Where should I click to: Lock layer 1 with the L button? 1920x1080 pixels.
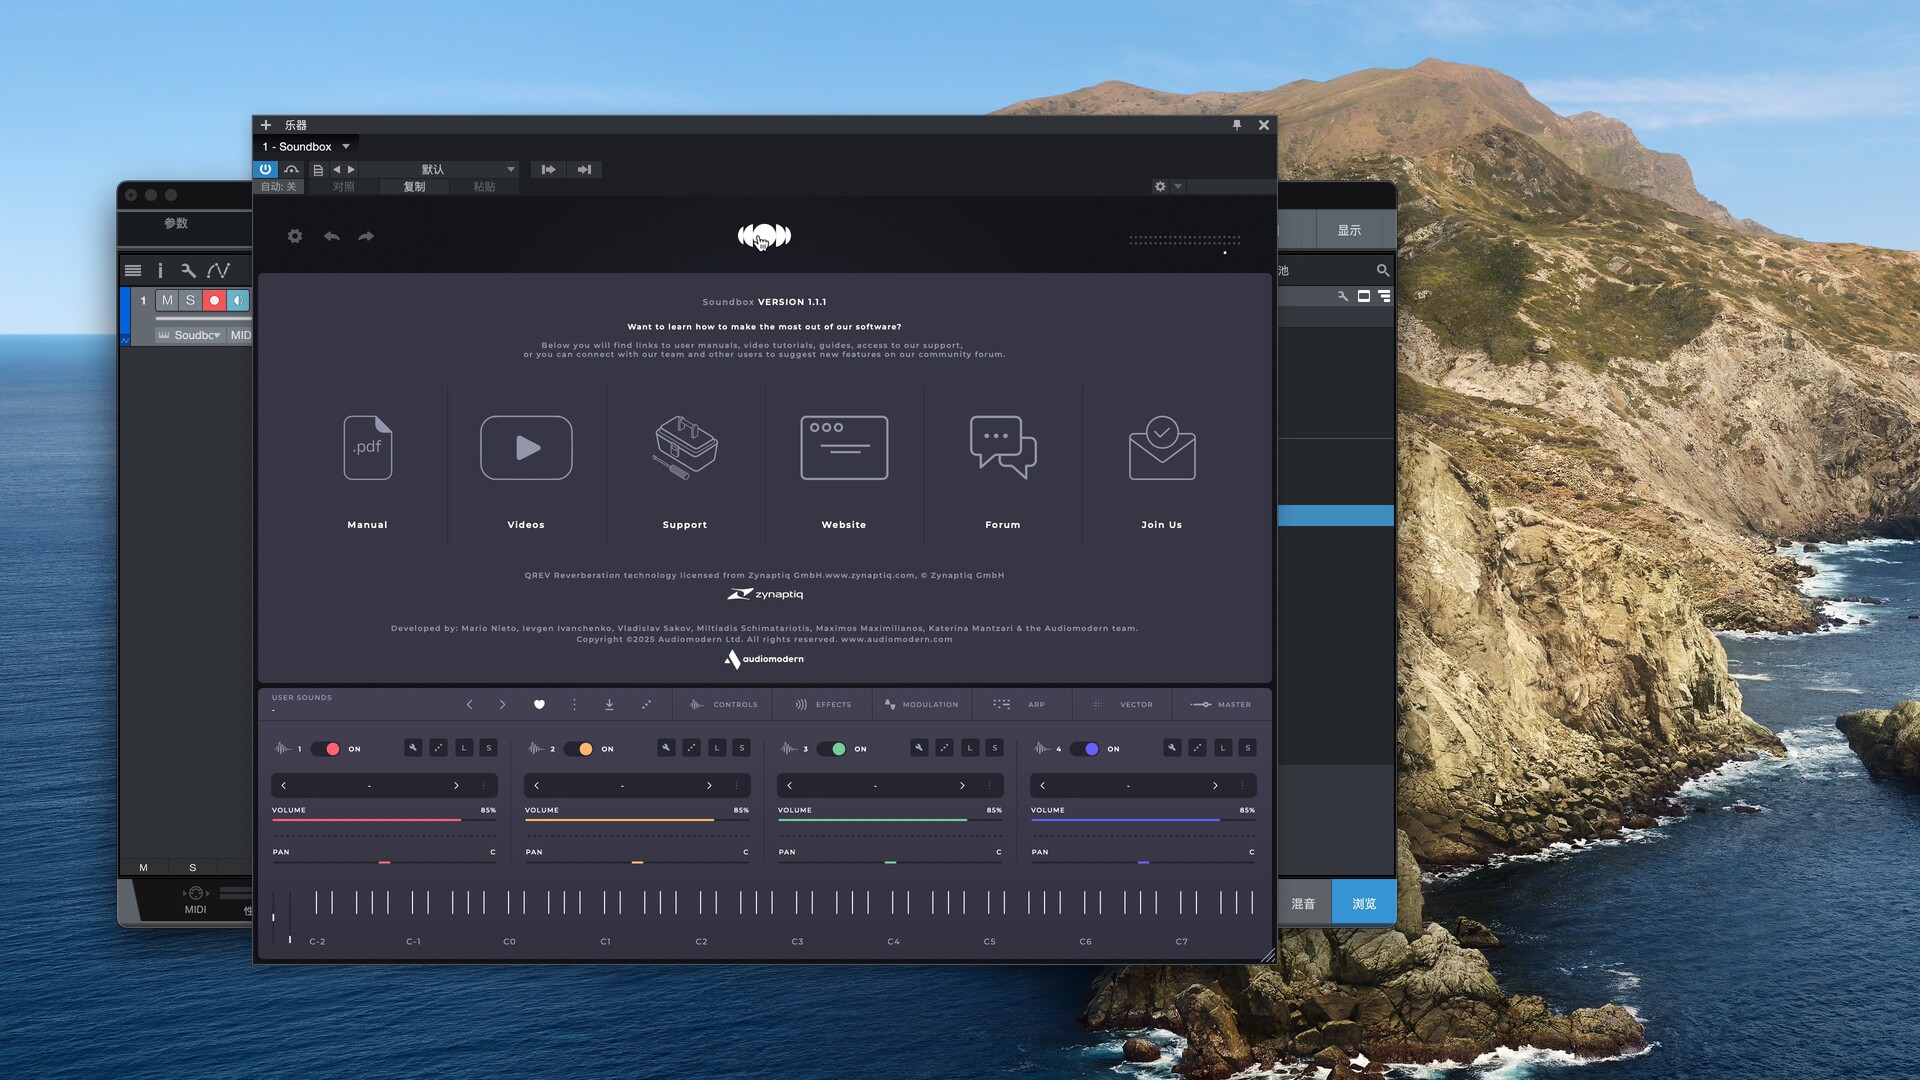coord(464,748)
